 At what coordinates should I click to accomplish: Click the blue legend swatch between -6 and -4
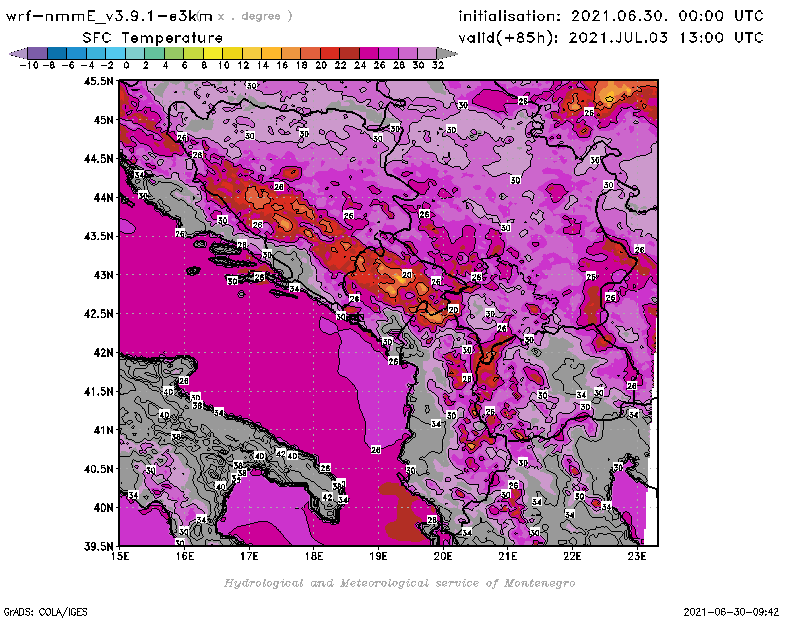pos(77,53)
